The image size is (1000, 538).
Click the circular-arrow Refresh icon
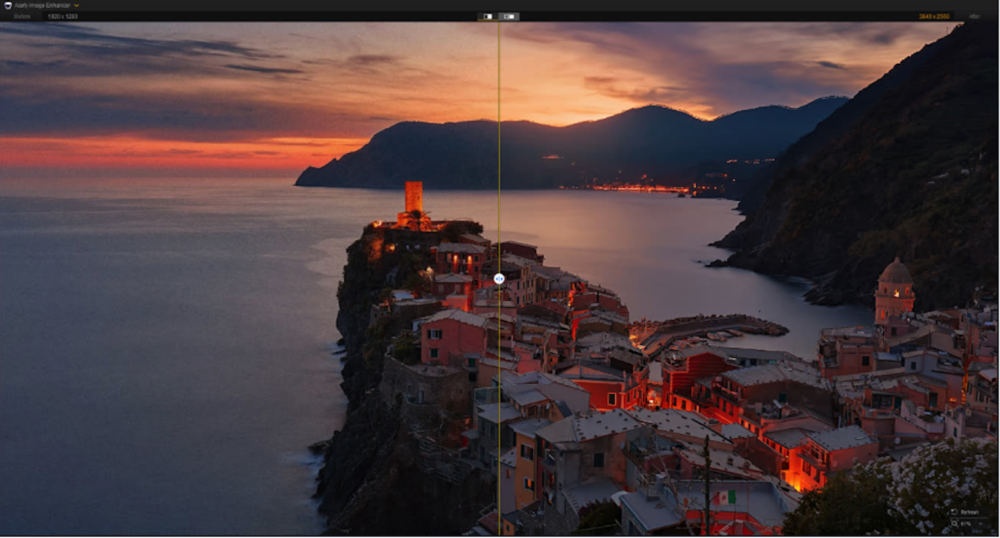click(955, 512)
